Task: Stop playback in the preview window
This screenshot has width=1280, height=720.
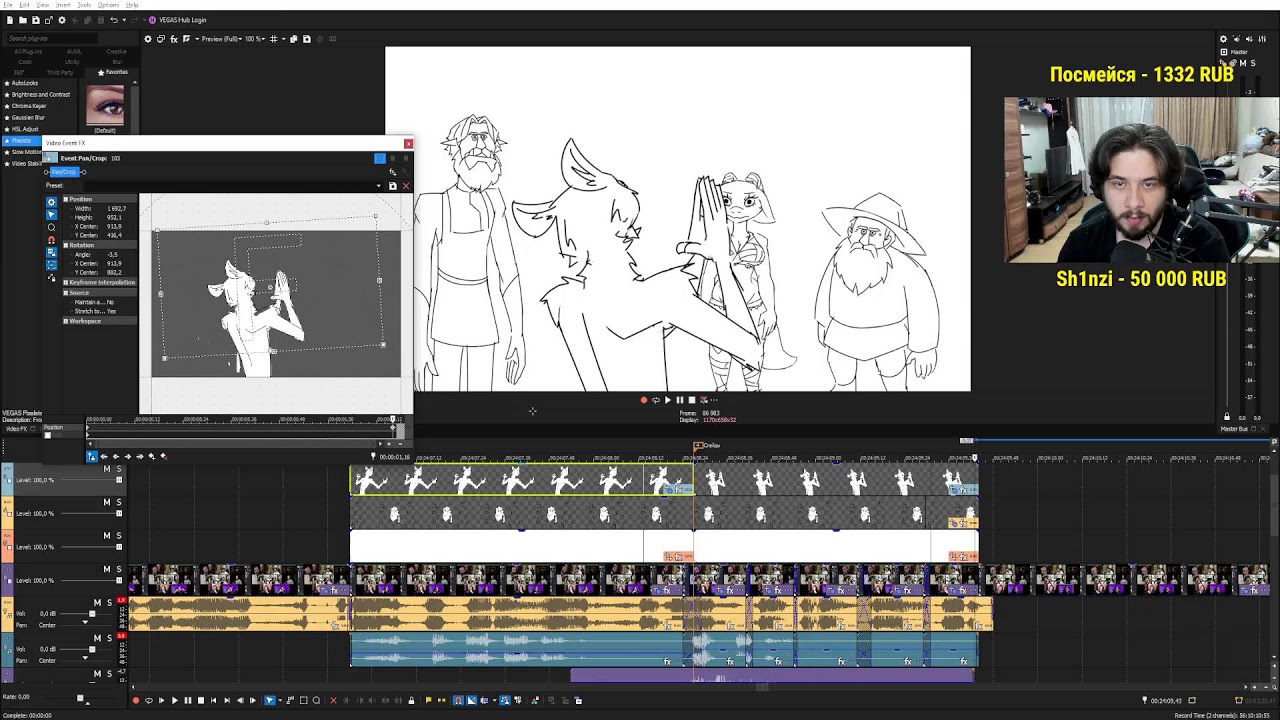Action: point(691,400)
